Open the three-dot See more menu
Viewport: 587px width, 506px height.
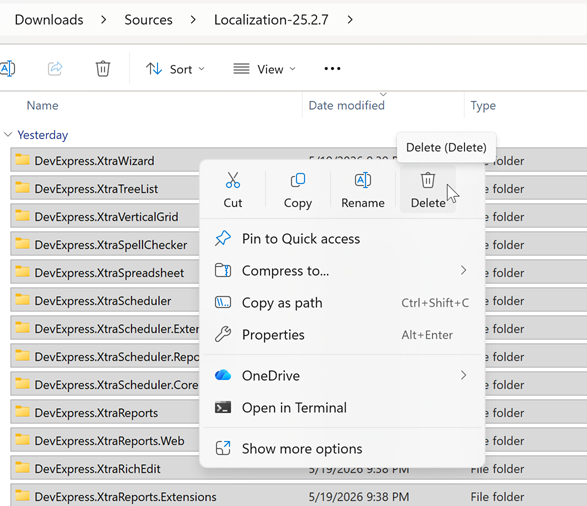[x=332, y=69]
